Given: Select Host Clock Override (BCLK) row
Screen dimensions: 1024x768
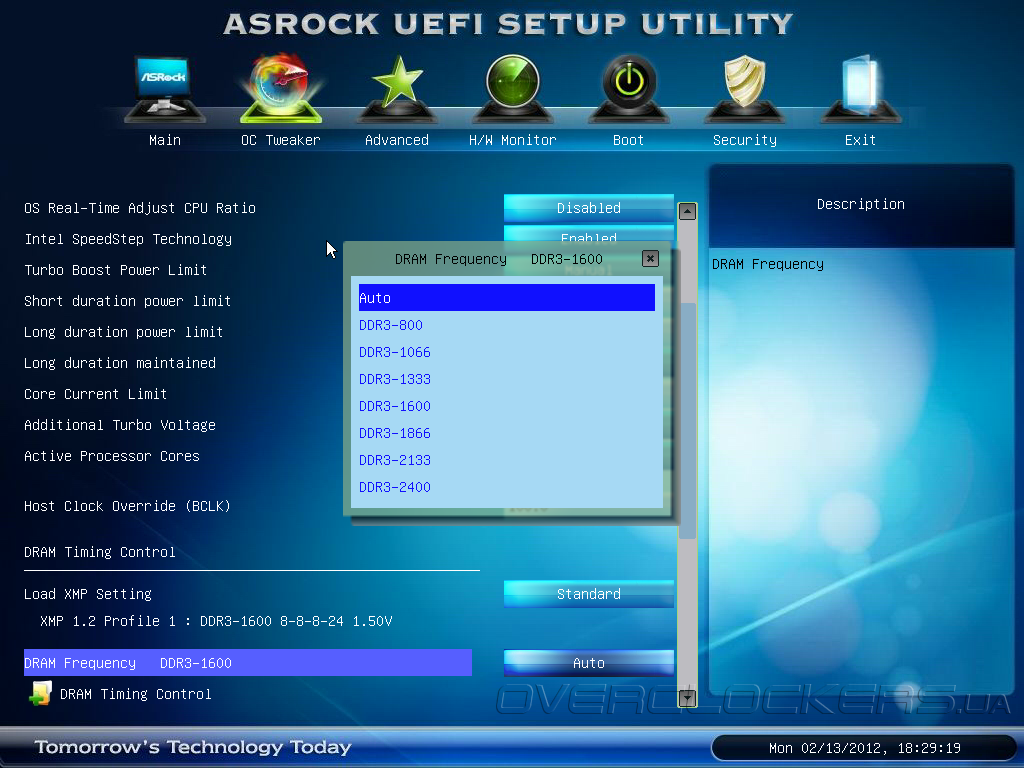Looking at the screenshot, I should [x=127, y=506].
